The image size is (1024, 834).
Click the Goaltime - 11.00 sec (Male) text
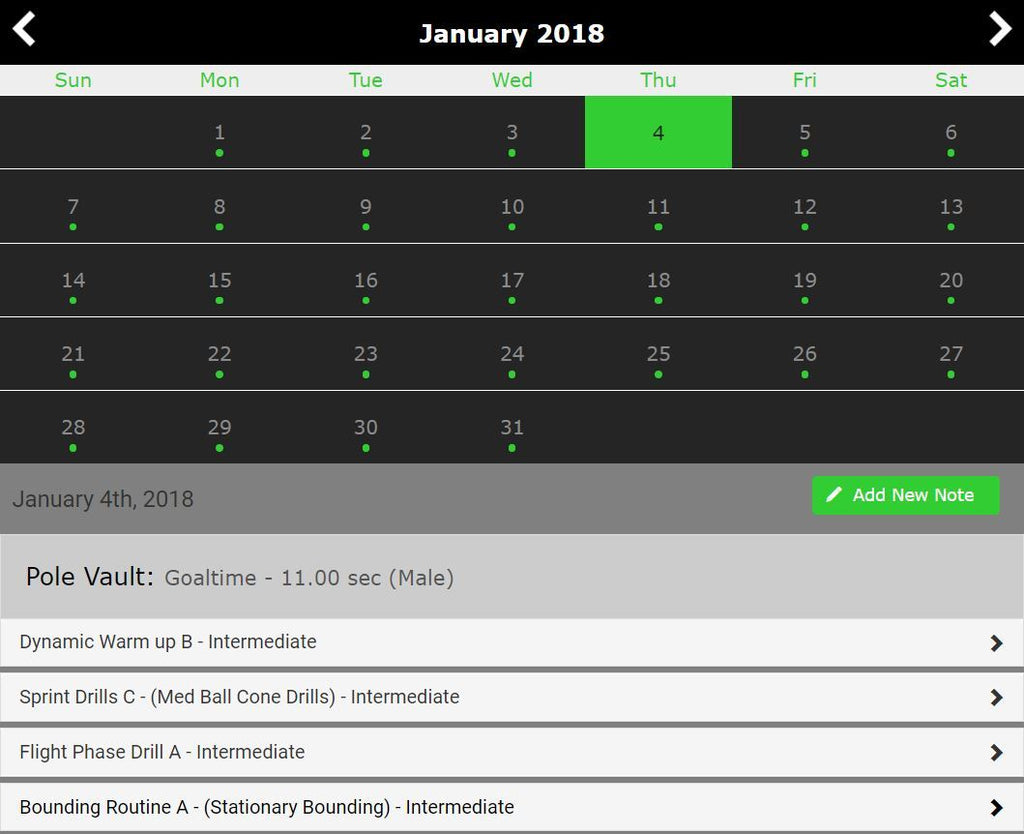(309, 578)
